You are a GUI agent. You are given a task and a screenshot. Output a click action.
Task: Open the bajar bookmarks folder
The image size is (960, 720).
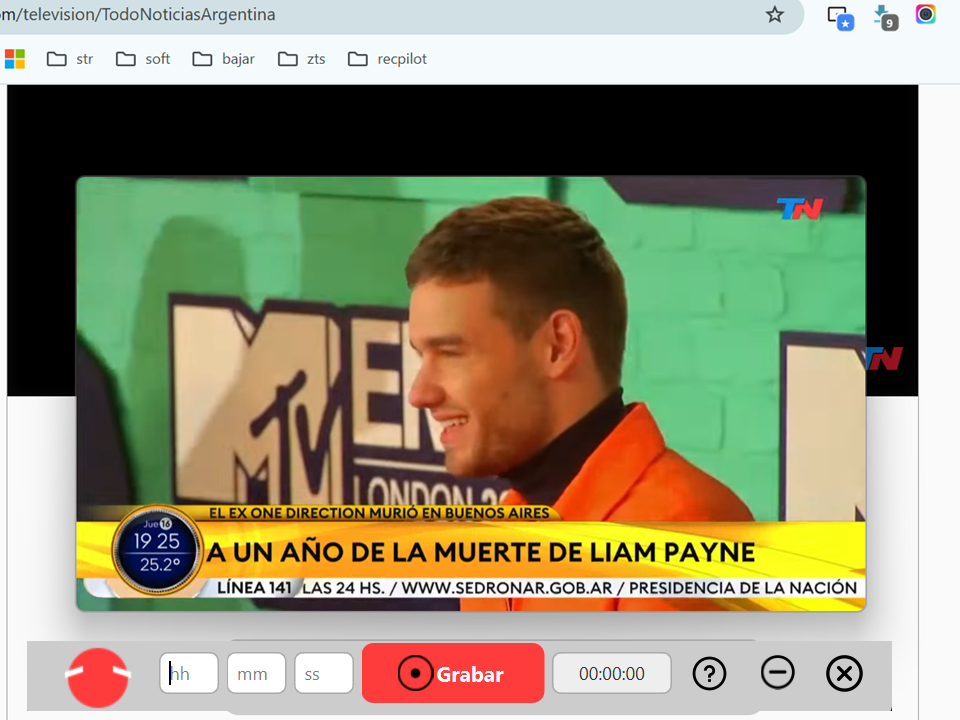pyautogui.click(x=224, y=59)
